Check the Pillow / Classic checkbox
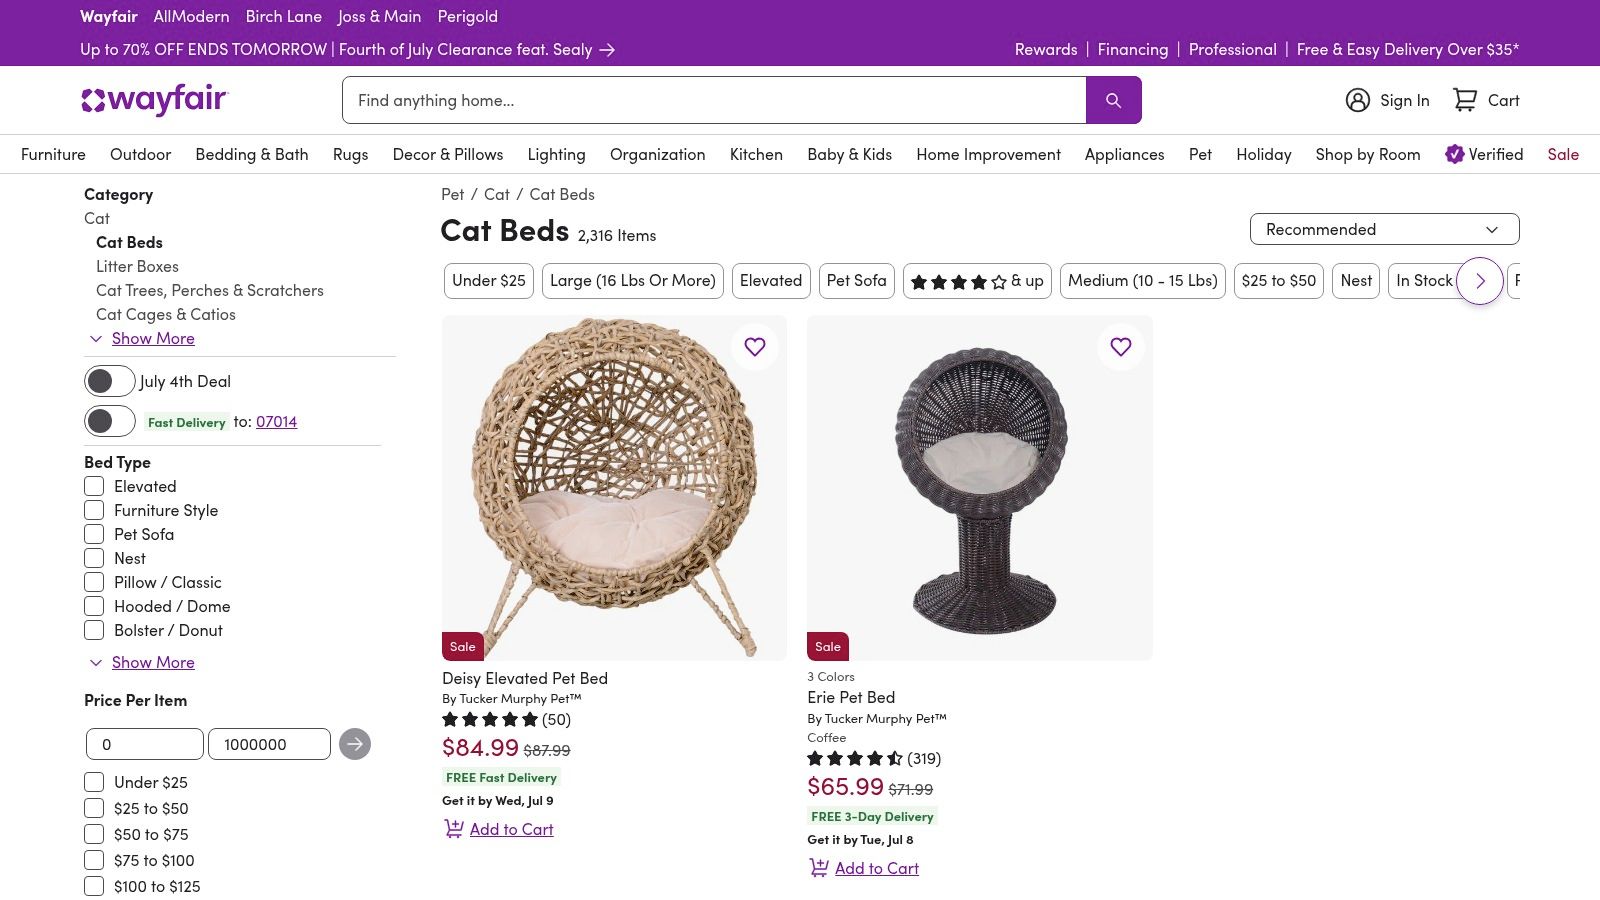Screen dimensions: 1600x900 point(94,582)
